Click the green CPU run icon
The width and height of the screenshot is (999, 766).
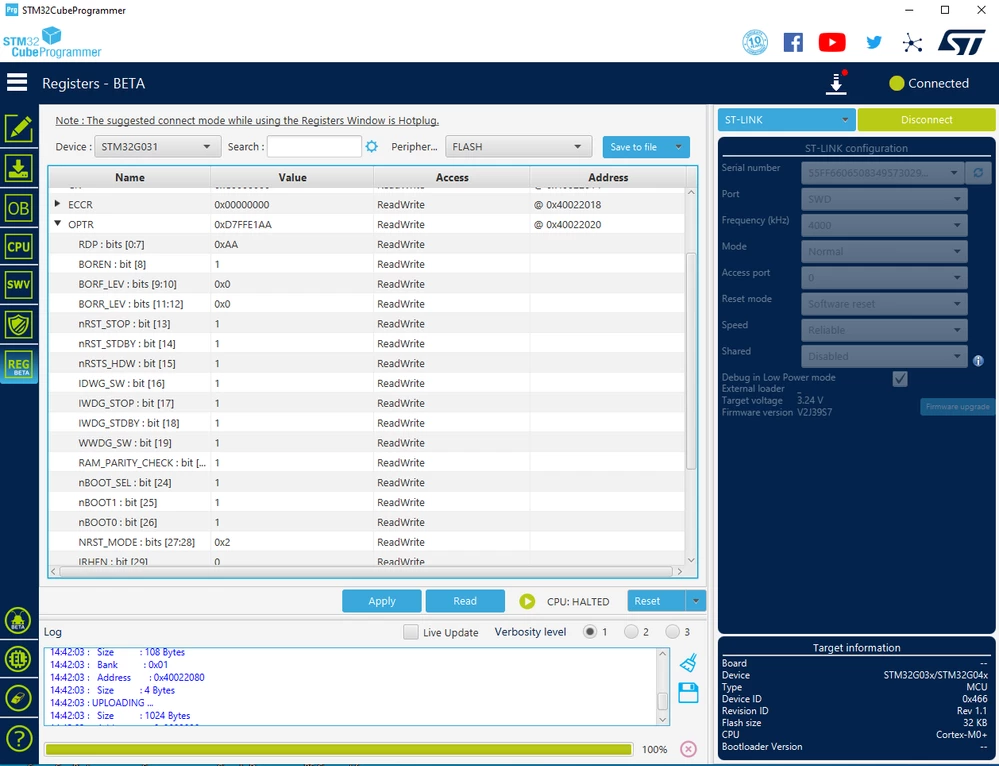(x=527, y=601)
